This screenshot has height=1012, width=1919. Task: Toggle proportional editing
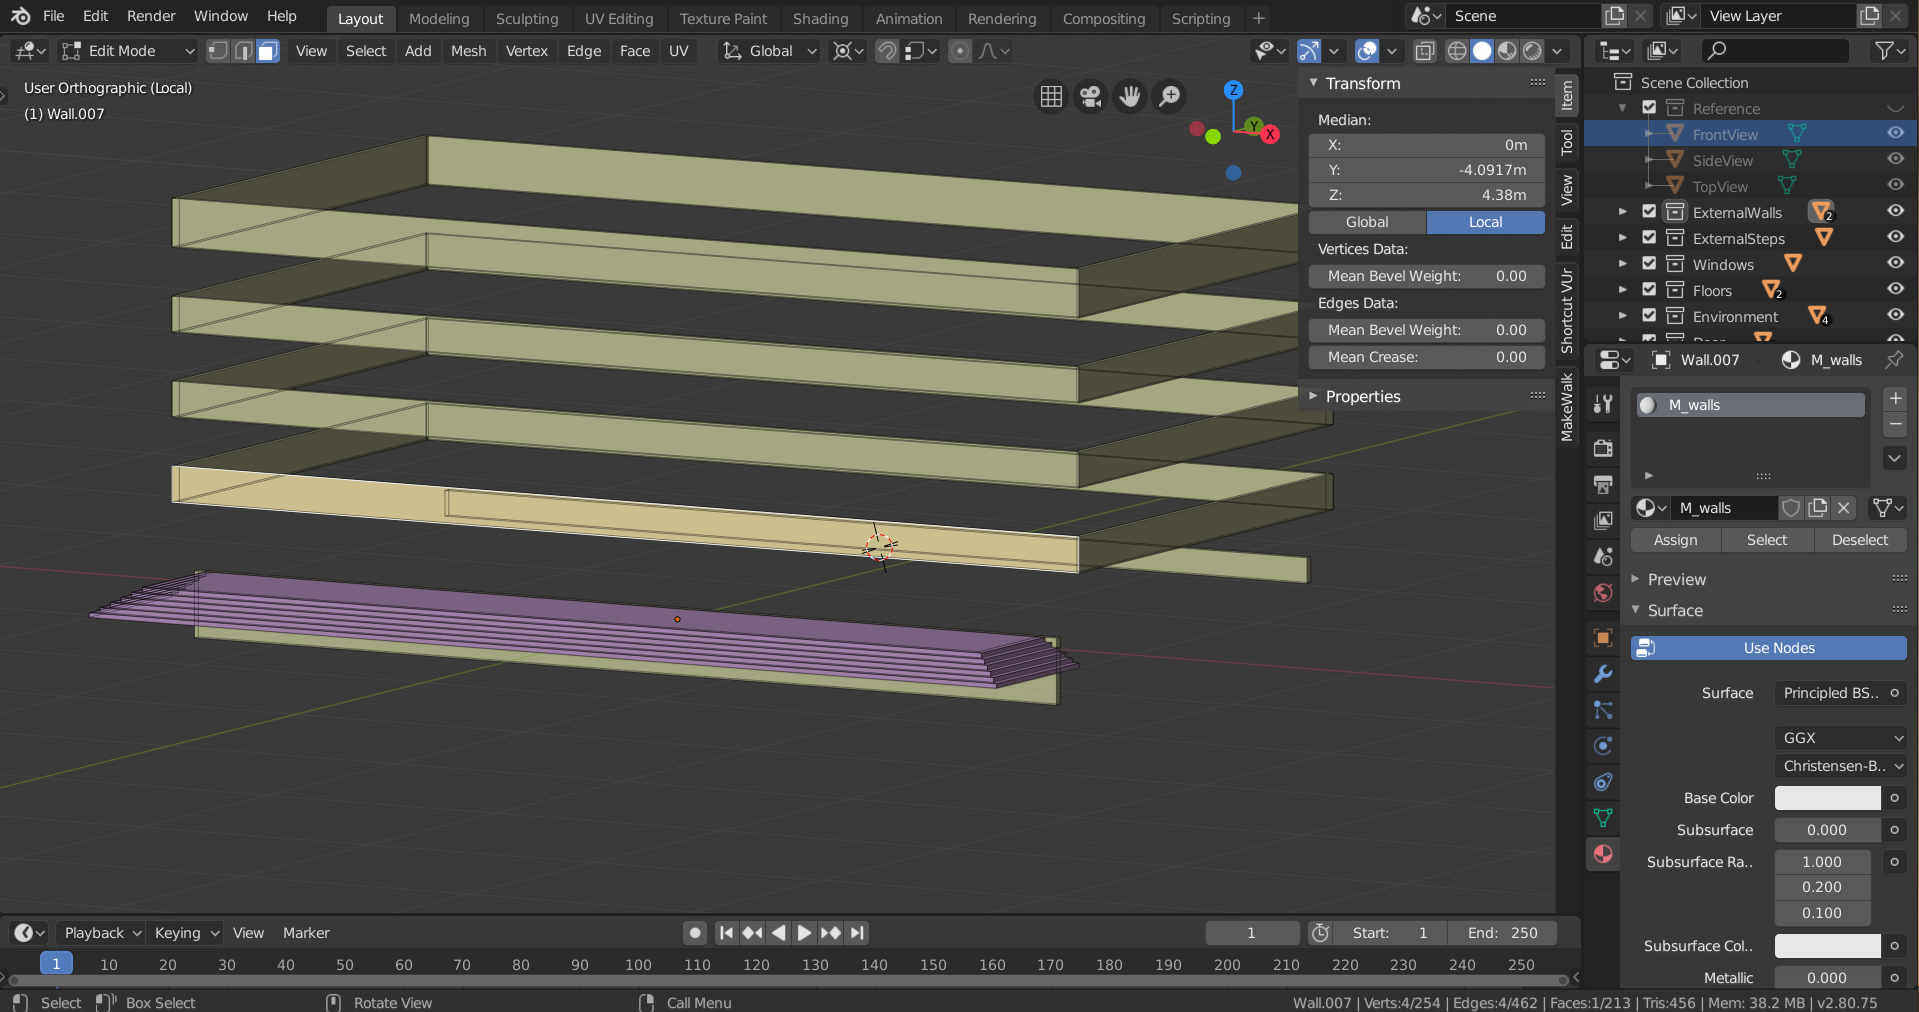click(960, 51)
